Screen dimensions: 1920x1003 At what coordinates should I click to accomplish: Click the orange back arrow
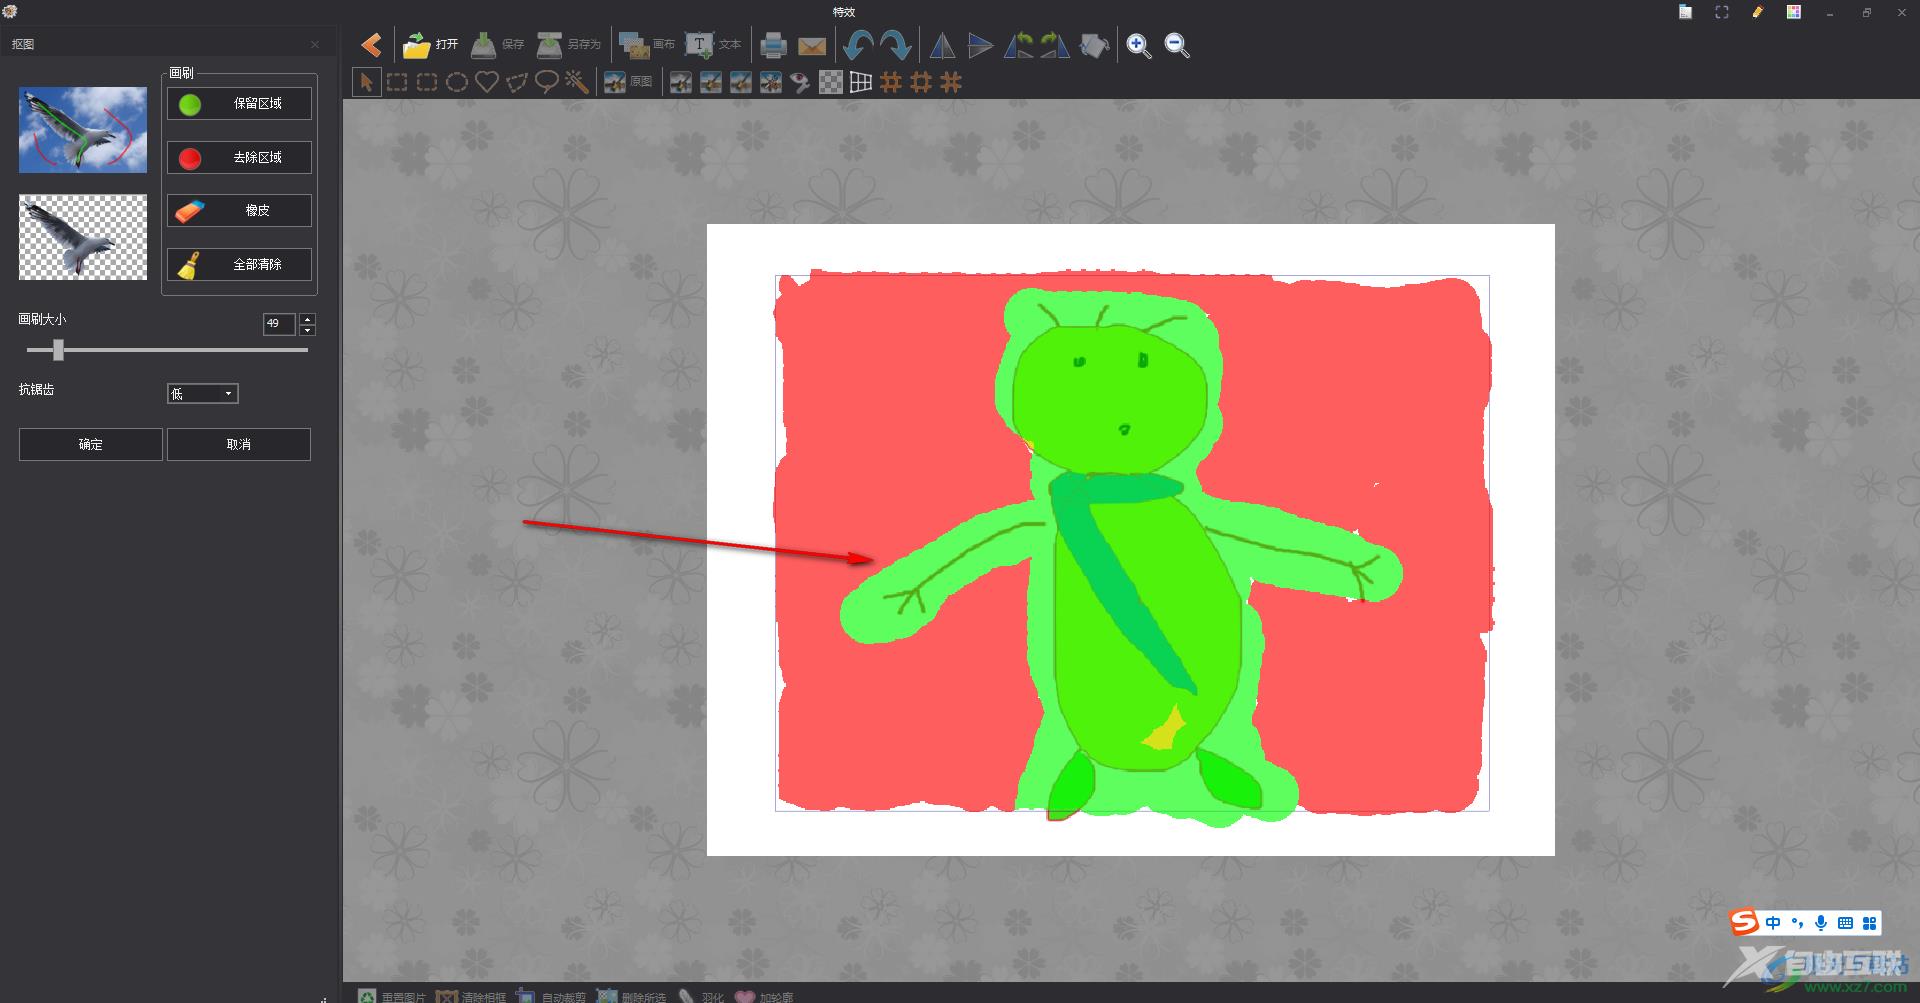point(371,45)
